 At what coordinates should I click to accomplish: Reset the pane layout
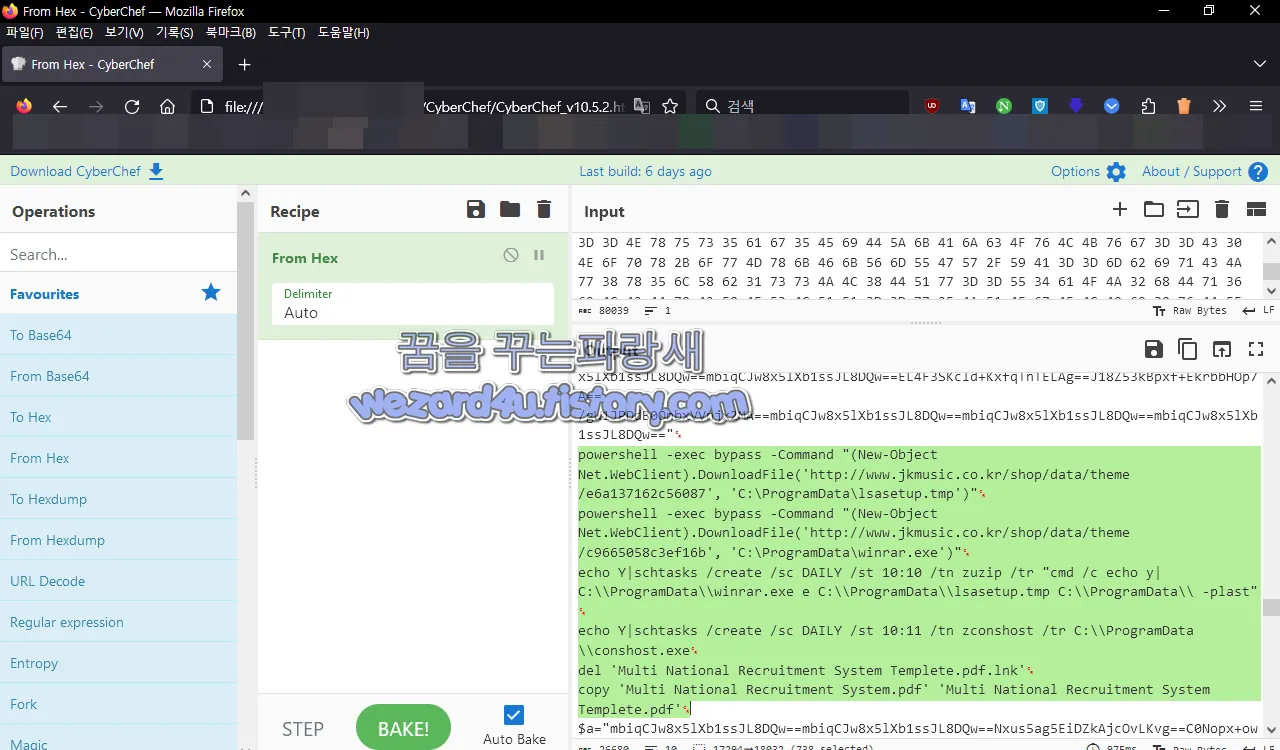coord(1256,209)
